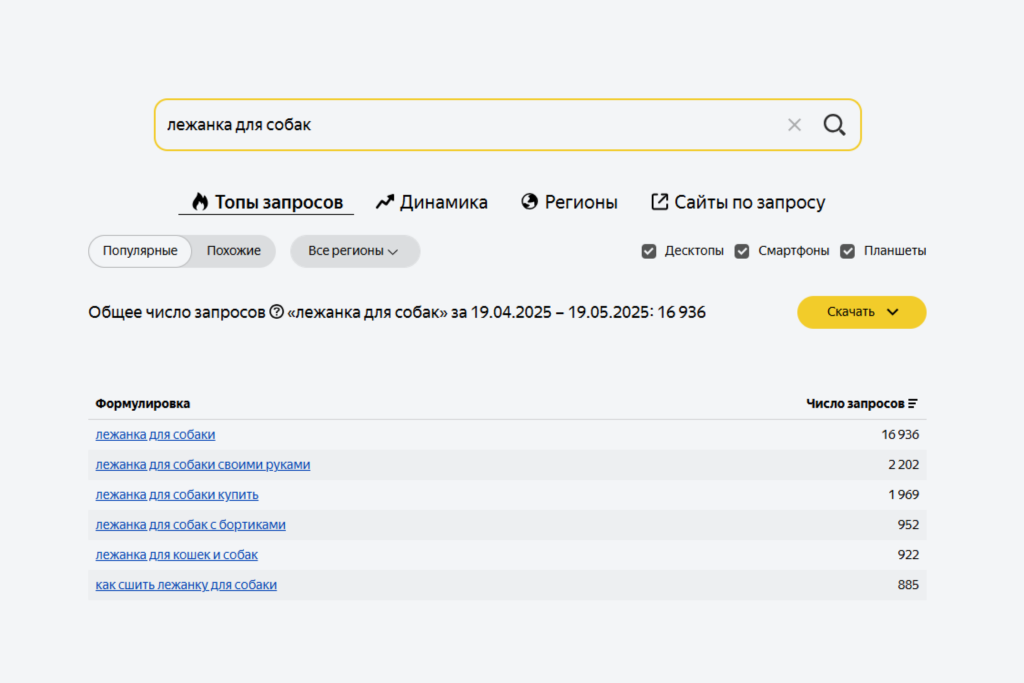Viewport: 1024px width, 683px height.
Task: Open the Динамика tab
Action: [443, 202]
